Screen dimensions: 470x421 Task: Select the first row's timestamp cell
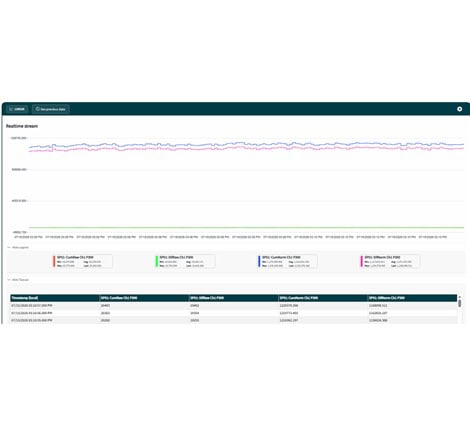(x=55, y=305)
